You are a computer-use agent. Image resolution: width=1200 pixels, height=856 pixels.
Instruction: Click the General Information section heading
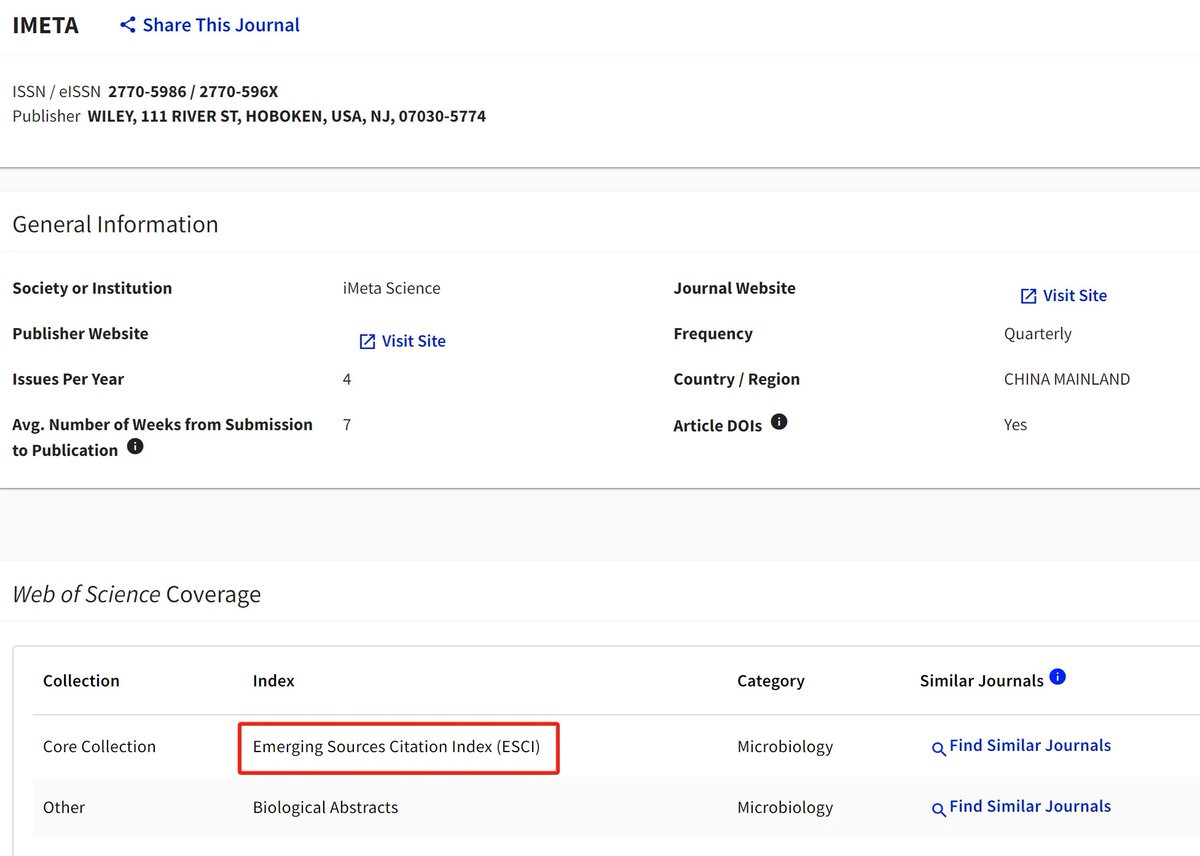coord(115,224)
